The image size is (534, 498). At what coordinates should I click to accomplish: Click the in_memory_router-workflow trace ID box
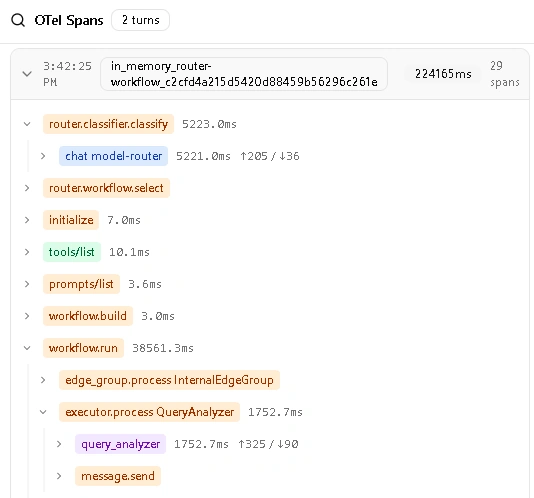tap(244, 74)
